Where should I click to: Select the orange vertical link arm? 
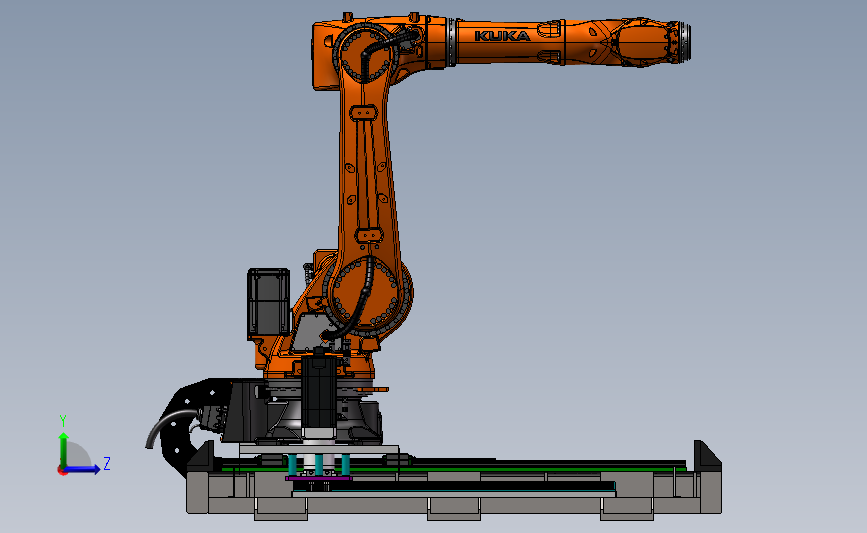click(368, 169)
